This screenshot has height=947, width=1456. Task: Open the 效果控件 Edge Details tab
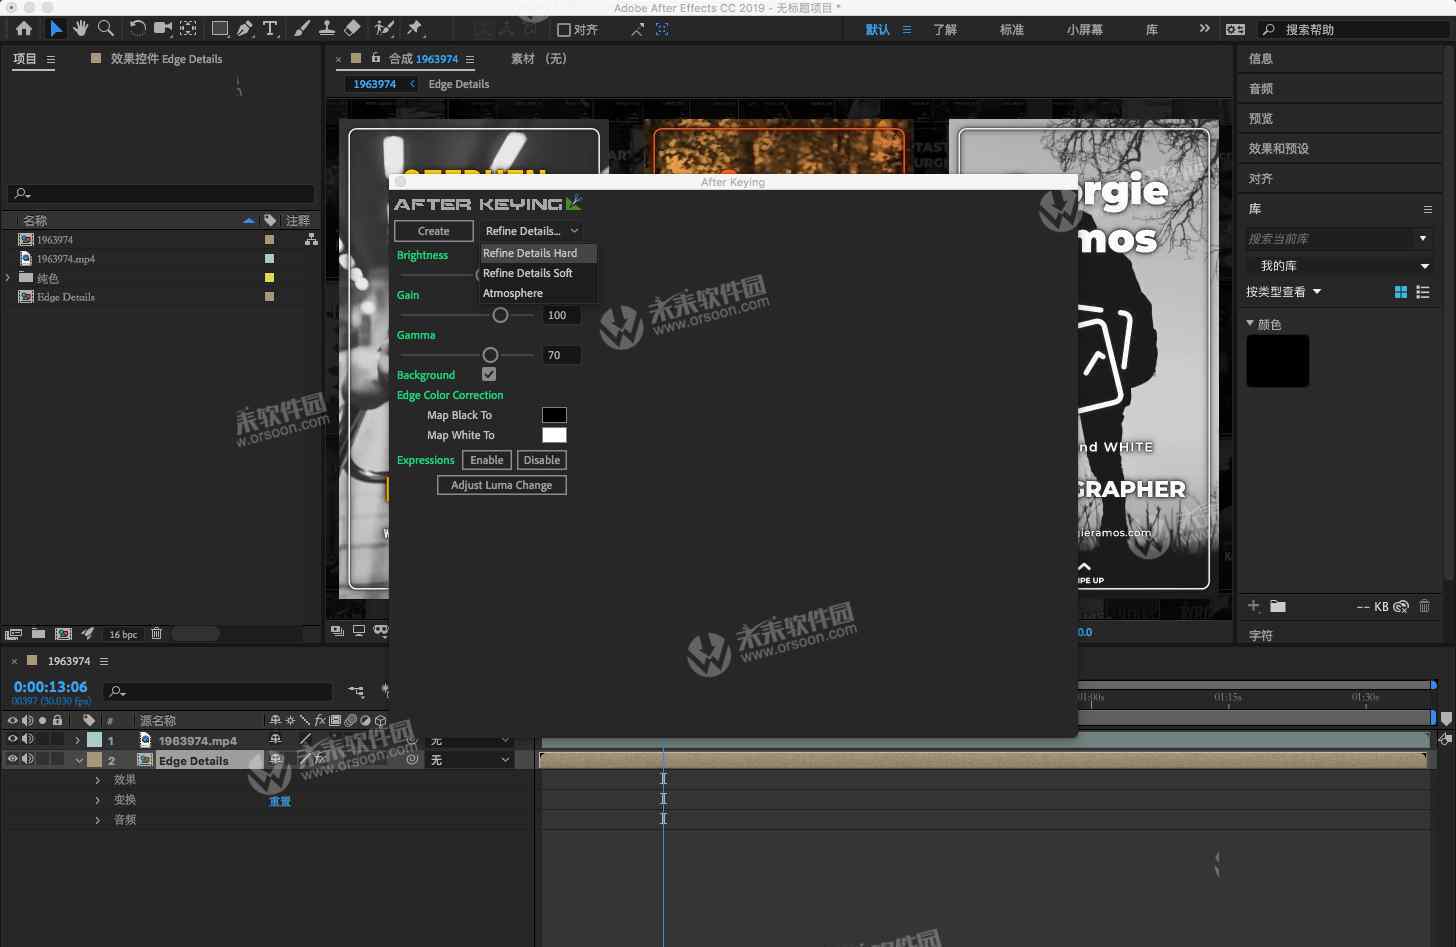166,59
